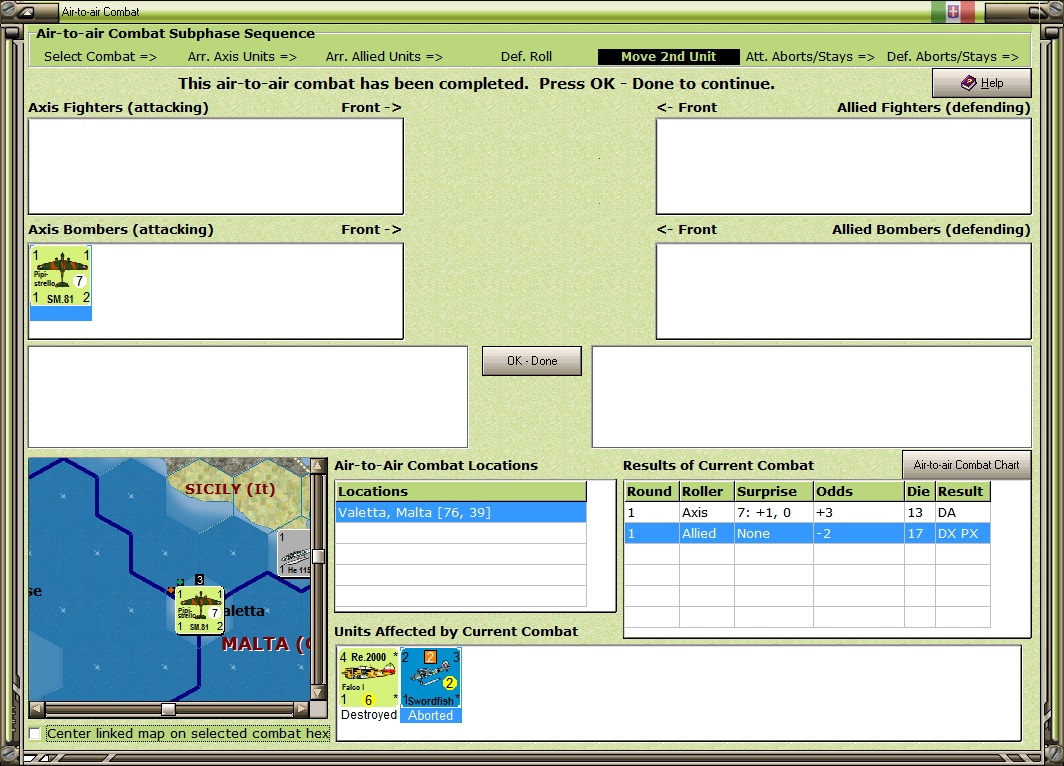Click the Arr. Allied Units subphase step
The image size is (1064, 766).
click(x=384, y=57)
